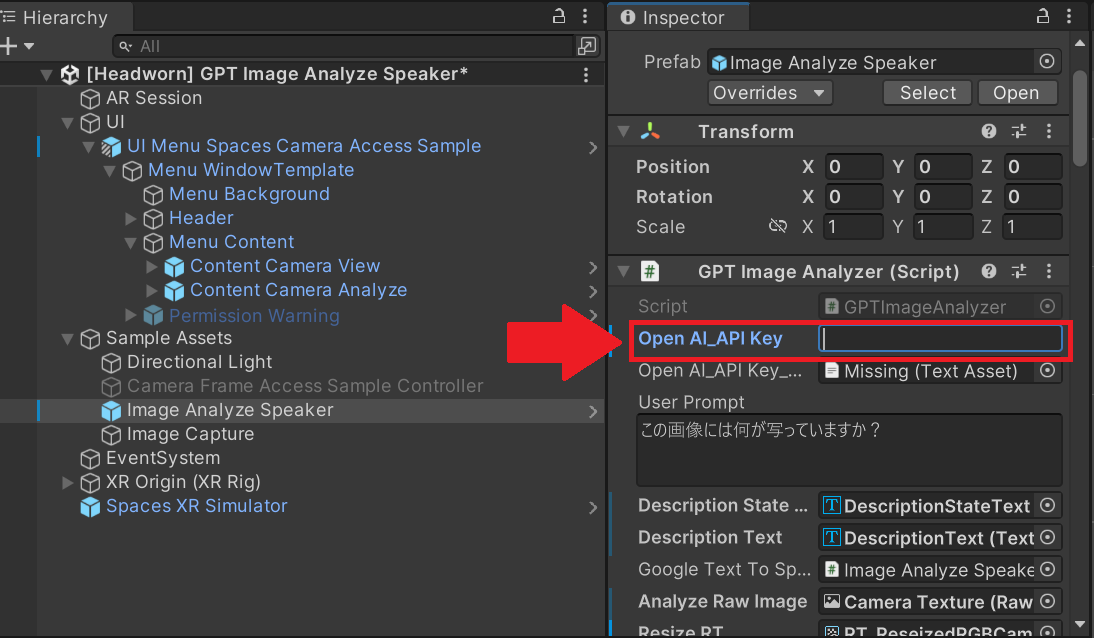Screen dimensions: 1094x638
Task: Open Transform component preset settings icon
Action: [1019, 132]
